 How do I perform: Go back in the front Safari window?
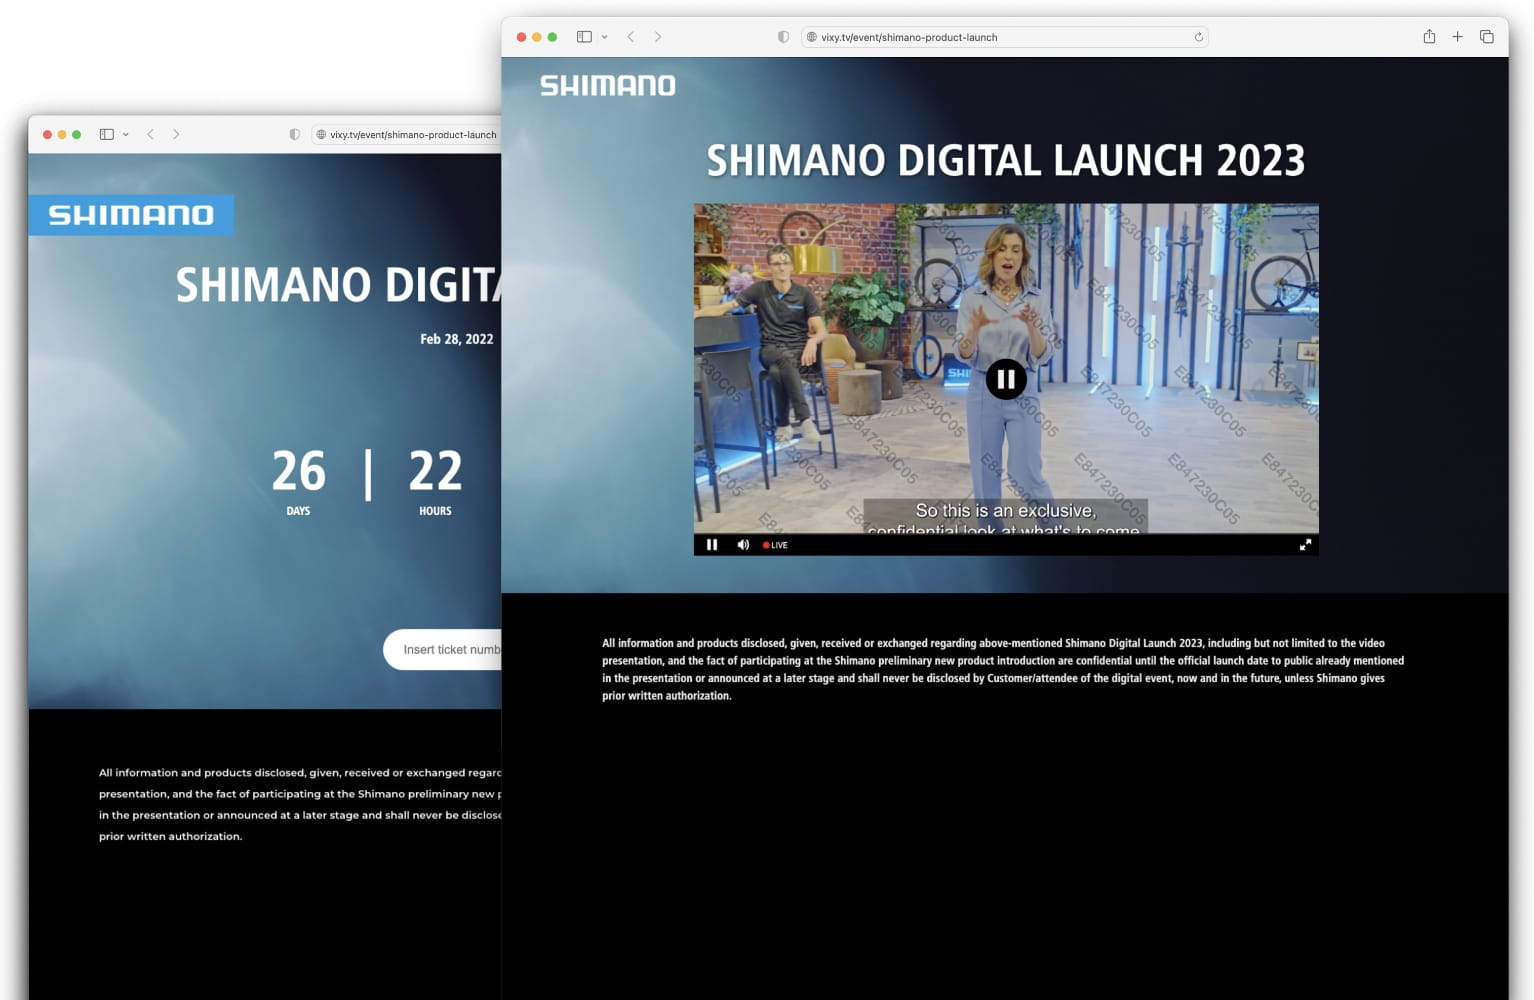[x=631, y=37]
